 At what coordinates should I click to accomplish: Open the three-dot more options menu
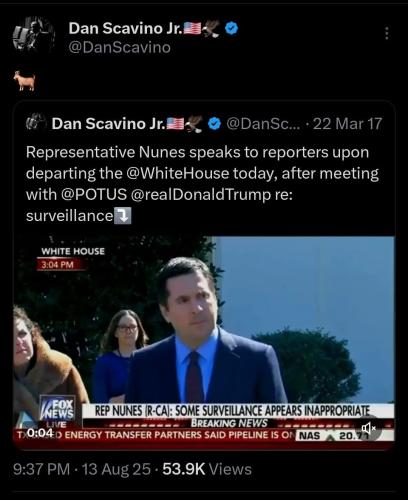tap(387, 33)
